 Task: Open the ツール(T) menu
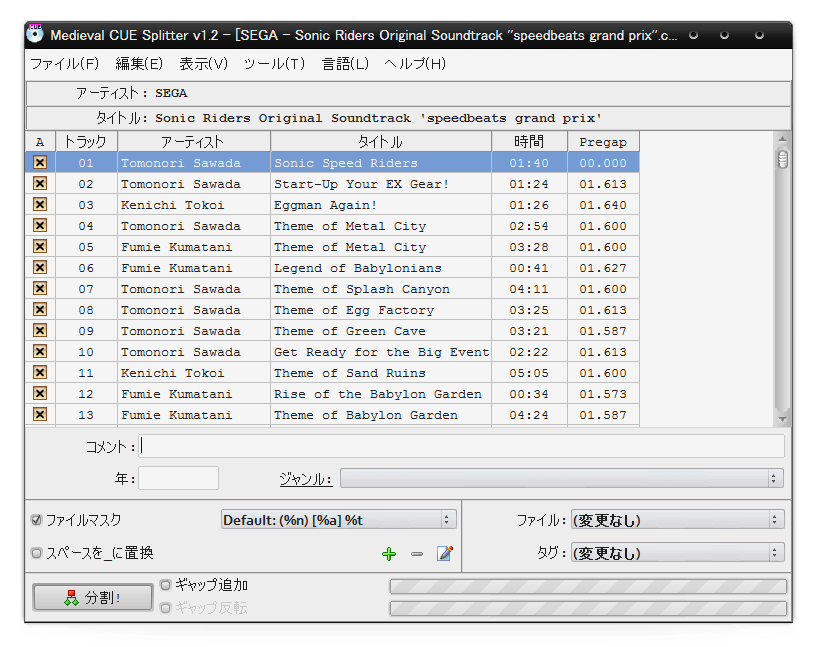click(275, 64)
